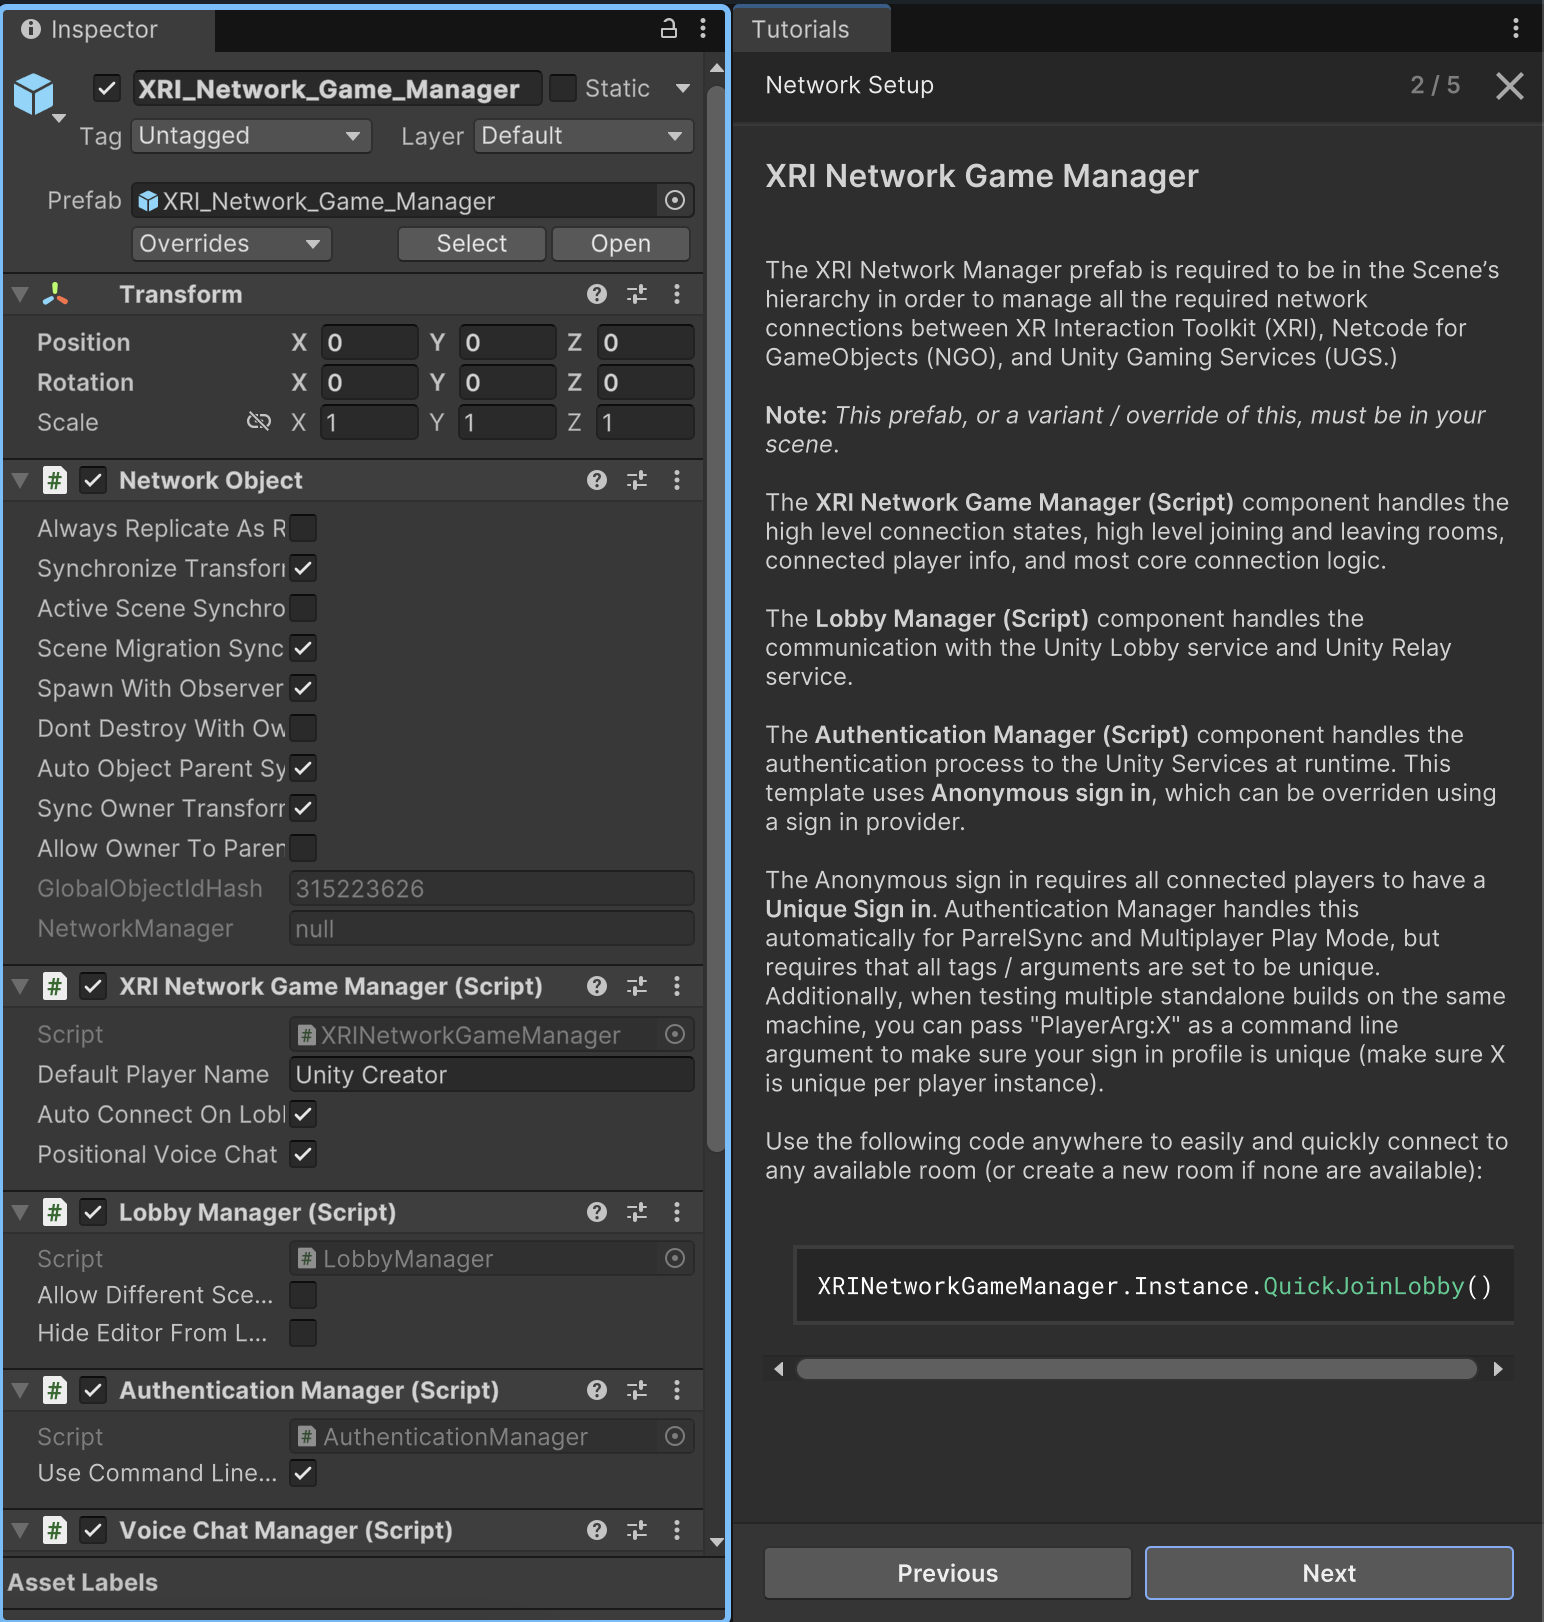Toggle the GameObject active checkbox

[x=107, y=88]
